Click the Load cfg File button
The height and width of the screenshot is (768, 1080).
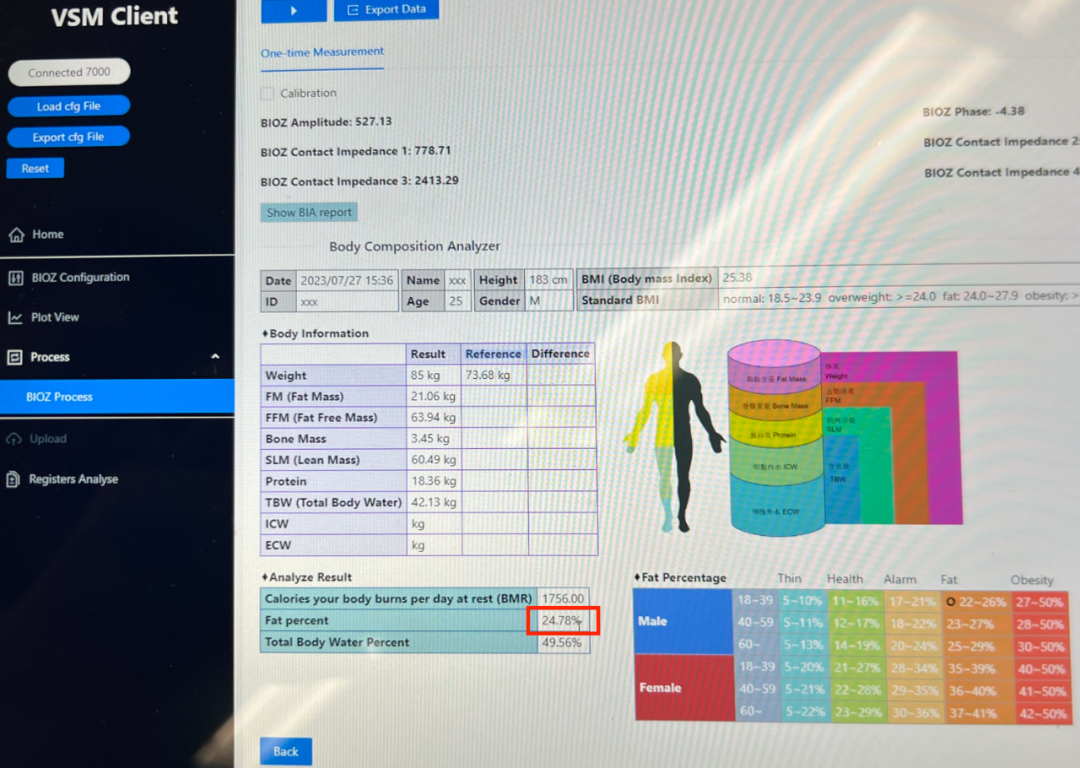(x=68, y=107)
